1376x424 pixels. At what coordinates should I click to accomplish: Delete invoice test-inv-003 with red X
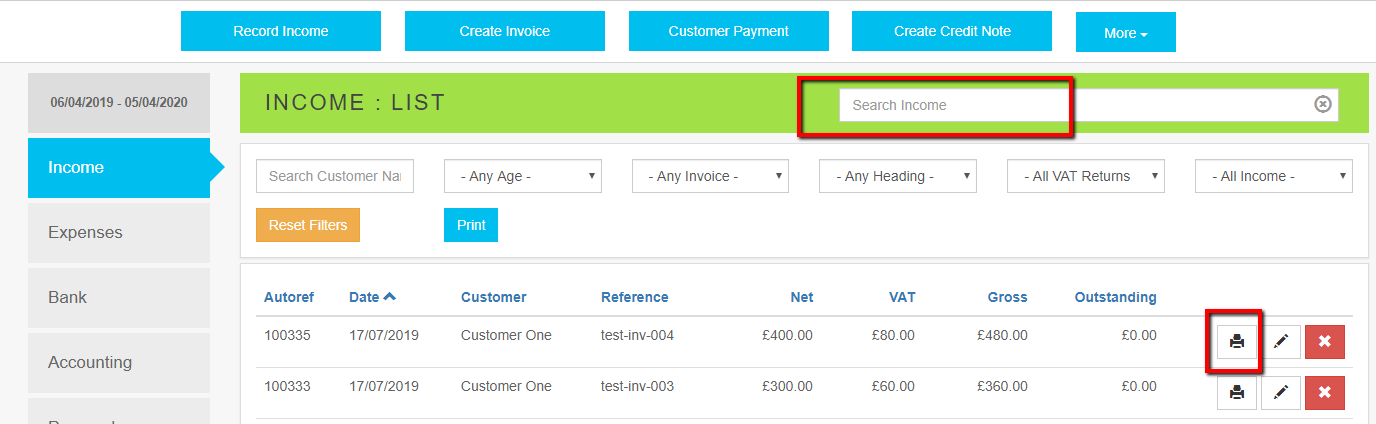(x=1325, y=393)
